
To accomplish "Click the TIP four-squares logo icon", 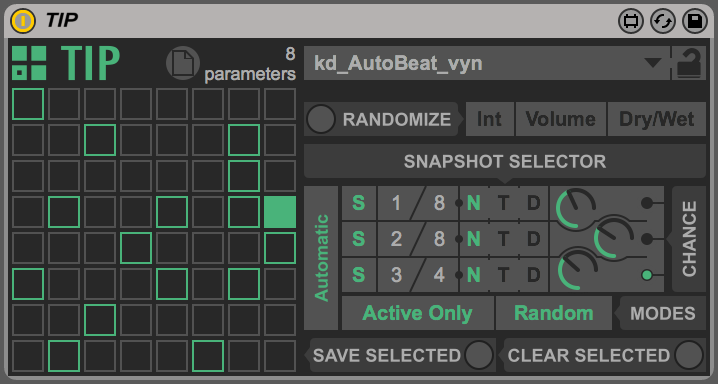I will tap(29, 63).
